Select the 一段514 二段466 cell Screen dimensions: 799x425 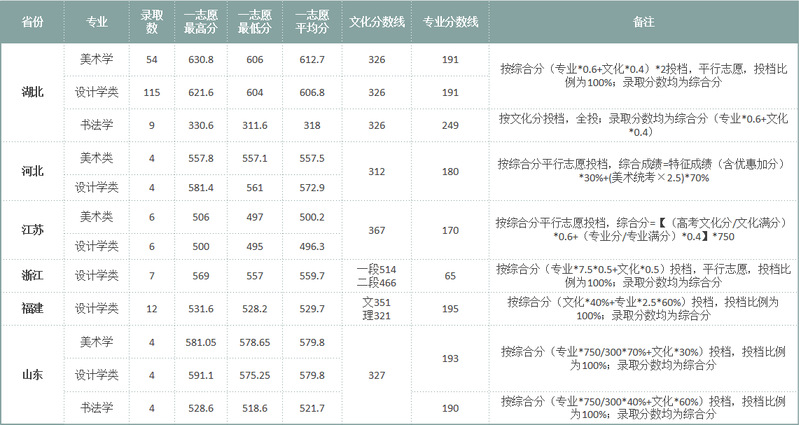pyautogui.click(x=377, y=275)
